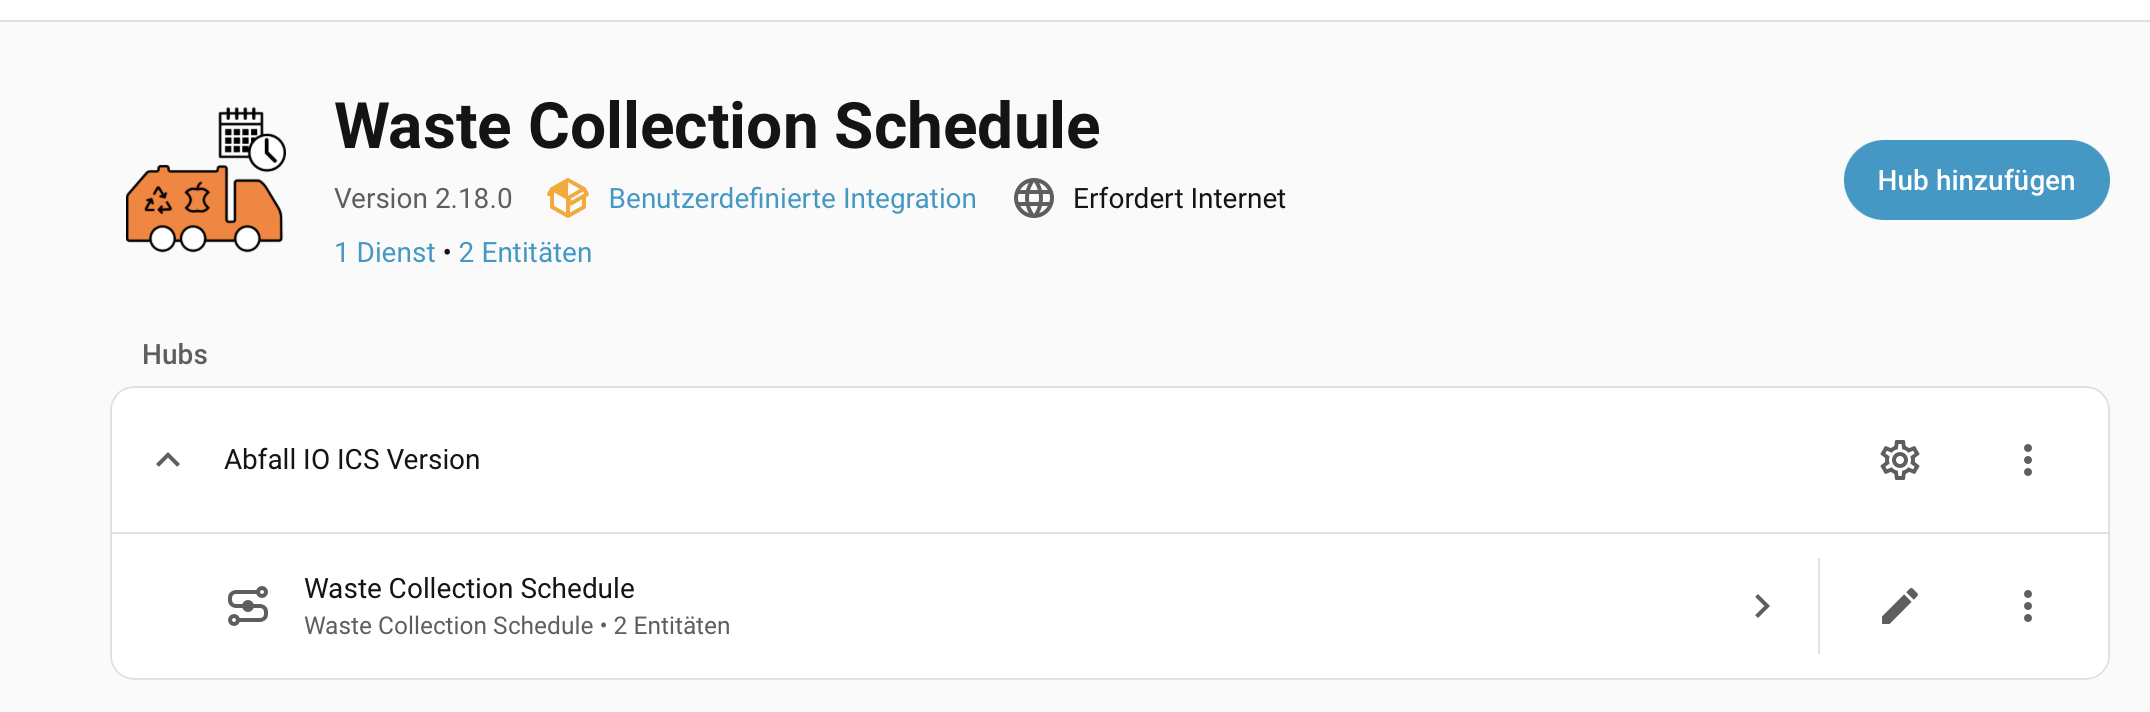Click the Hubs section heading

(x=175, y=355)
